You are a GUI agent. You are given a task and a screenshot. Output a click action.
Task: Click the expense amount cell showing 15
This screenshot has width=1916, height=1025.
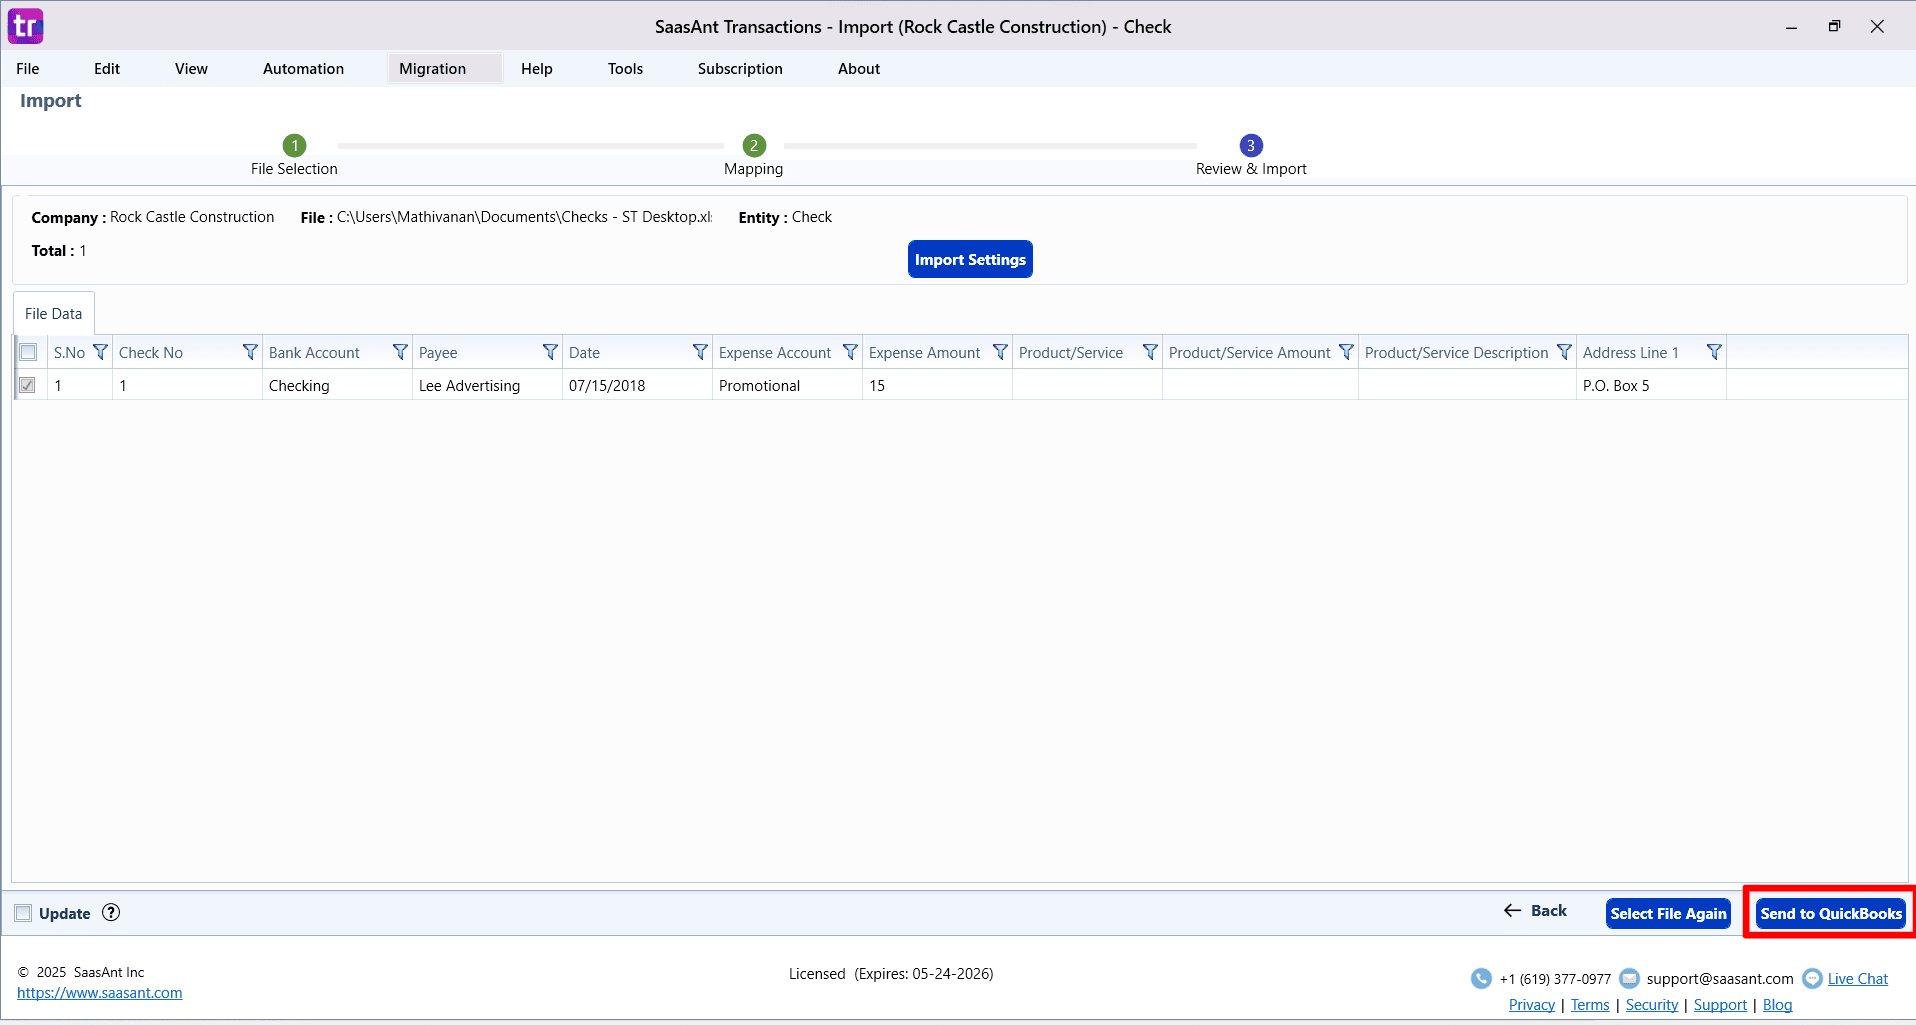pyautogui.click(x=938, y=385)
